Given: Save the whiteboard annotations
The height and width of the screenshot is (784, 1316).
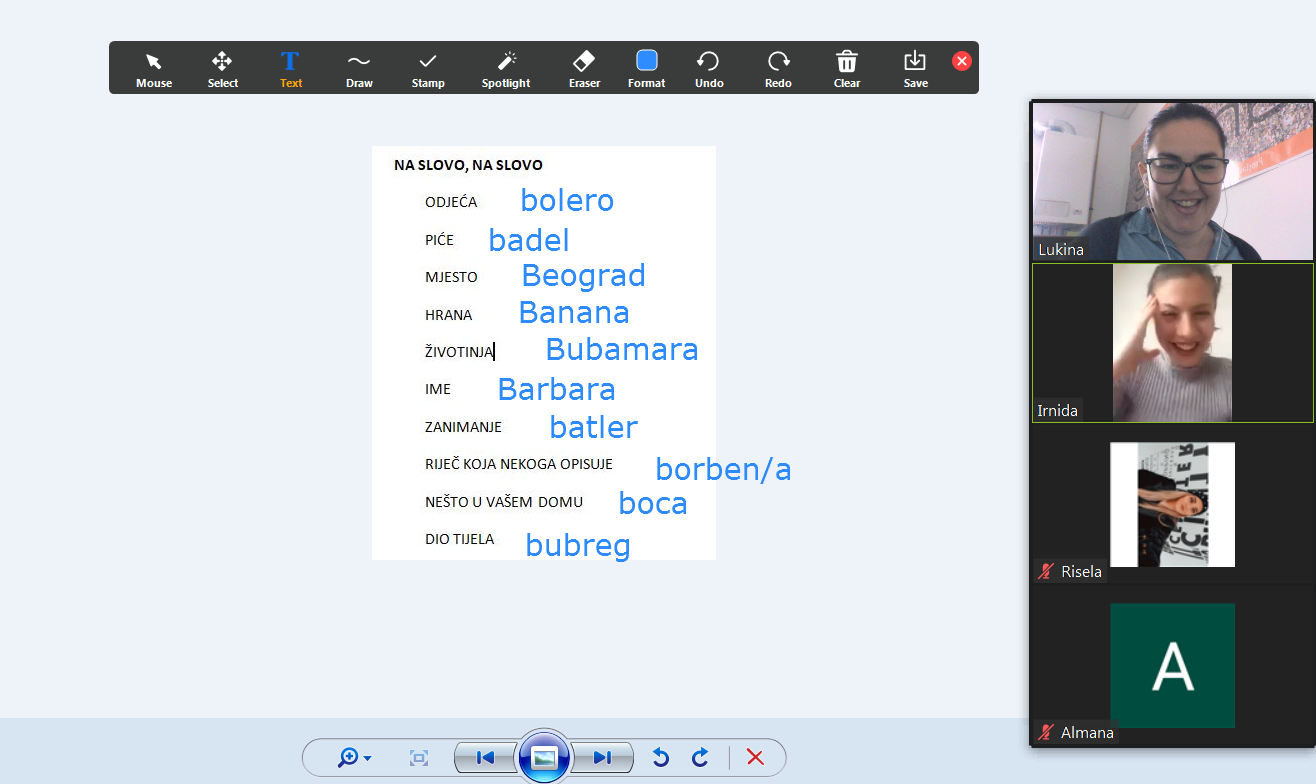Looking at the screenshot, I should [915, 69].
